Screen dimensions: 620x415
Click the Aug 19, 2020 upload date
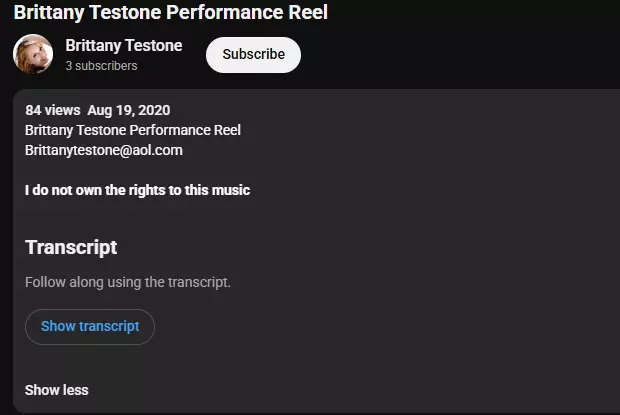[x=129, y=110]
